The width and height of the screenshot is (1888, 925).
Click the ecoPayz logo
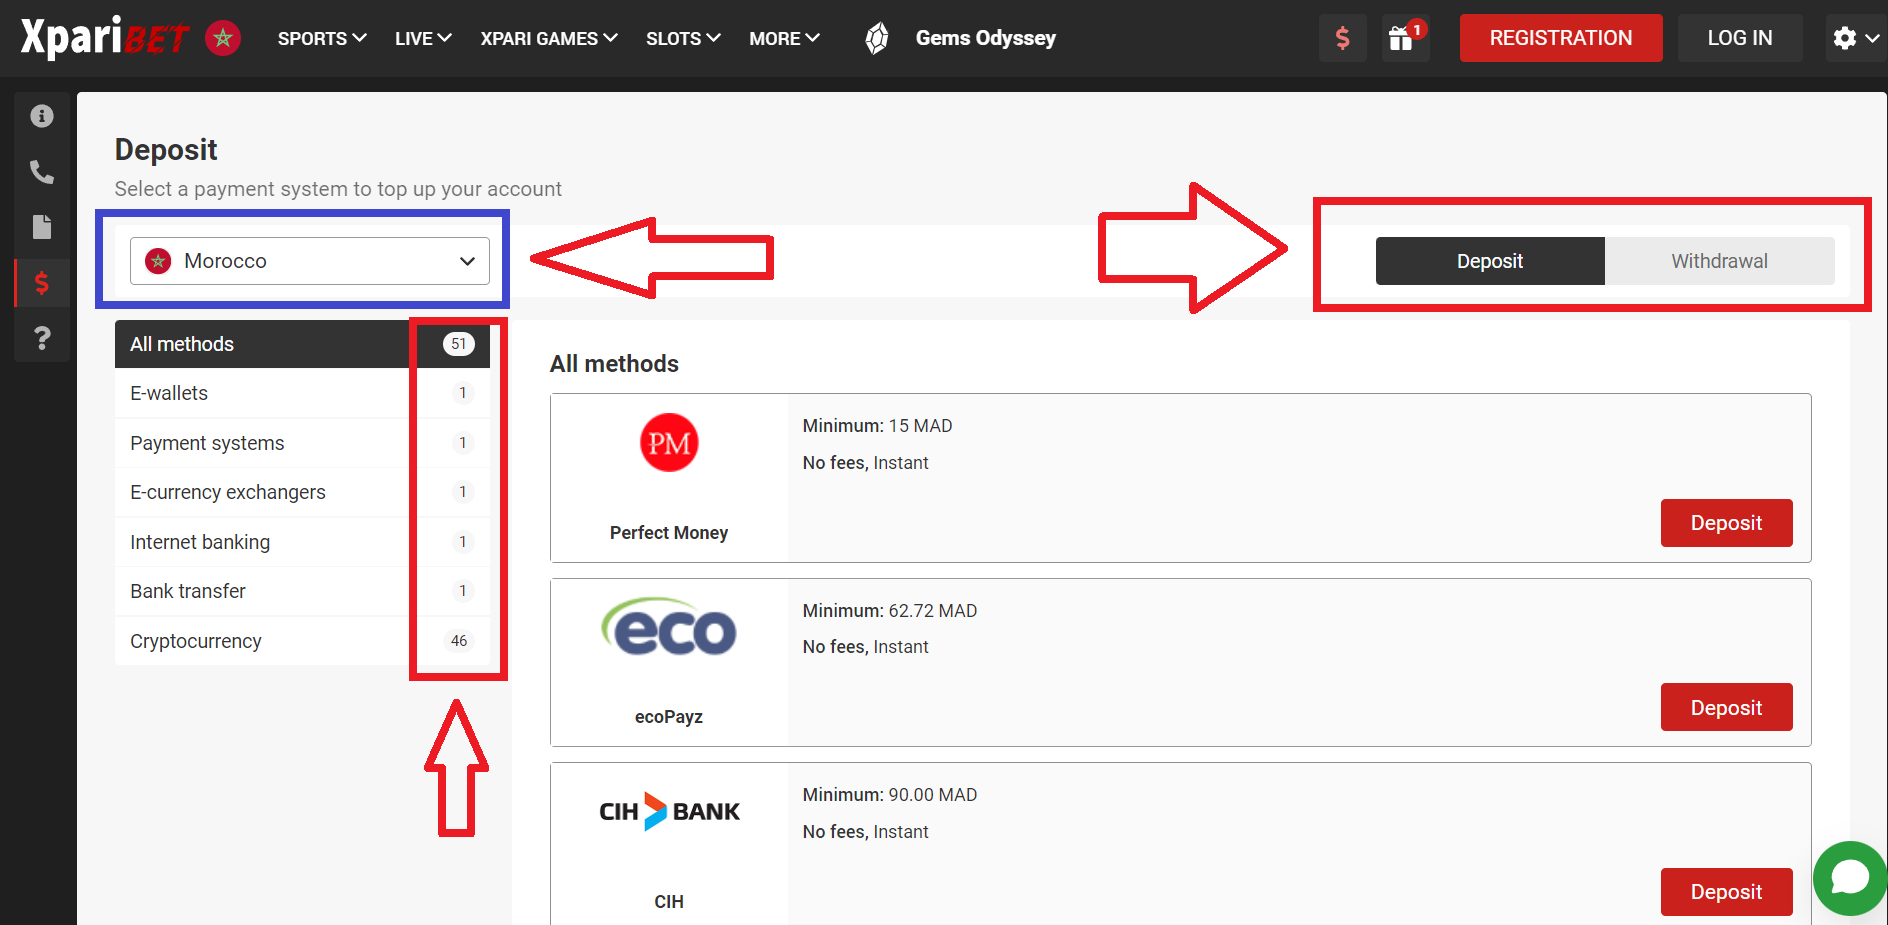(669, 626)
